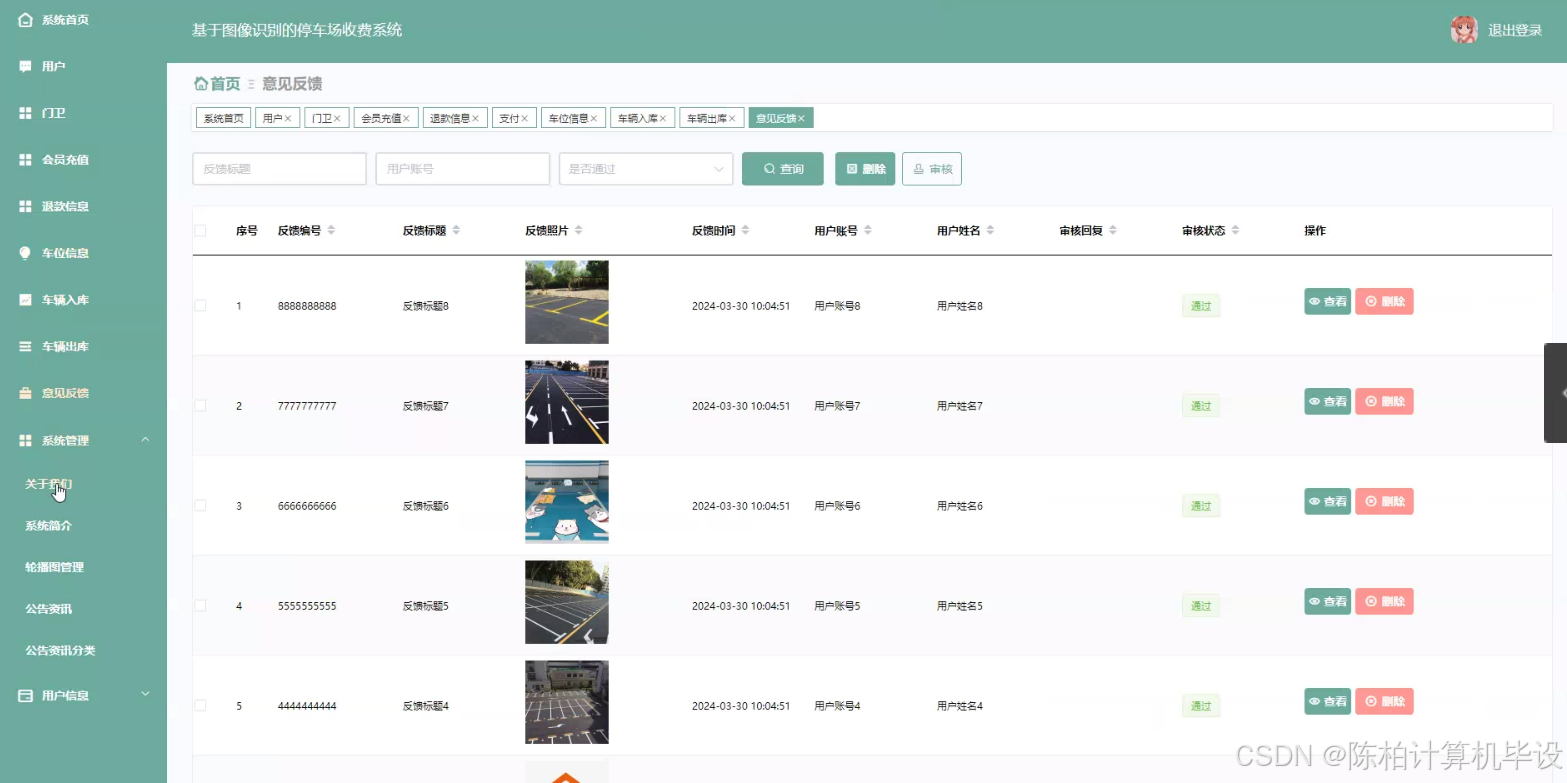The image size is (1567, 783).
Task: Close the 会员充值 tab with its x
Action: (x=407, y=118)
